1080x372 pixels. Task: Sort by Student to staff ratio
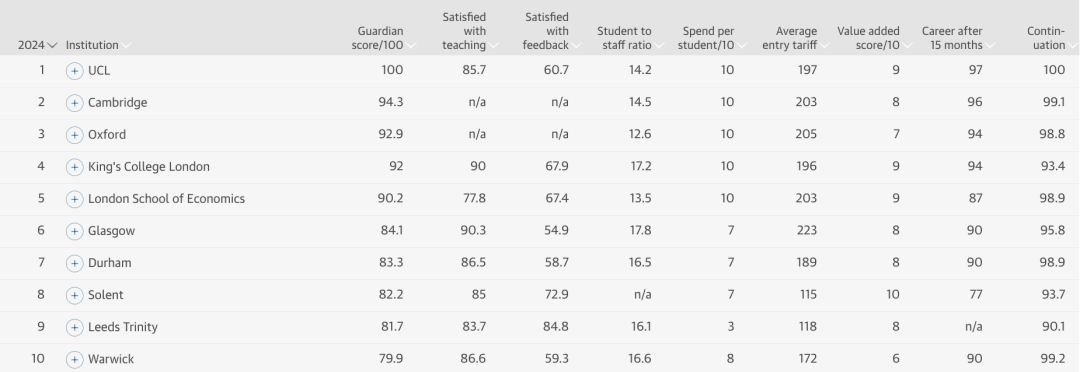coord(629,38)
